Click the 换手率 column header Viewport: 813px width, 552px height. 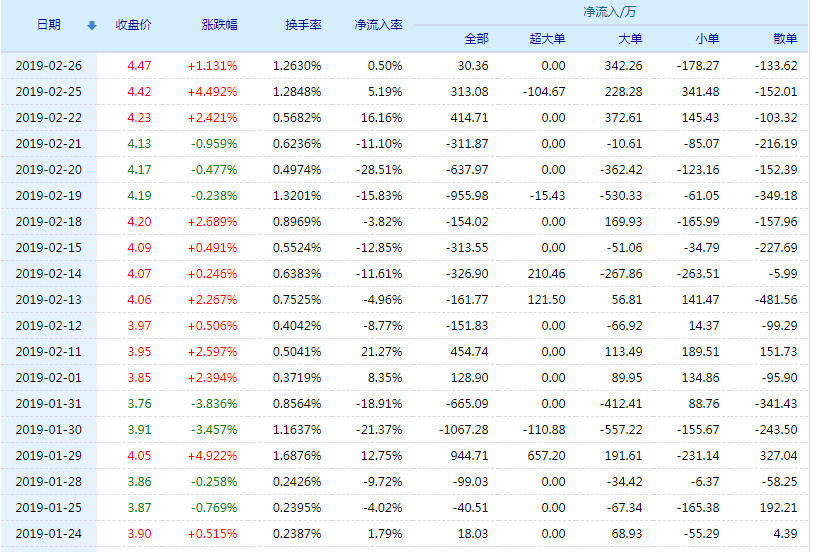(303, 24)
